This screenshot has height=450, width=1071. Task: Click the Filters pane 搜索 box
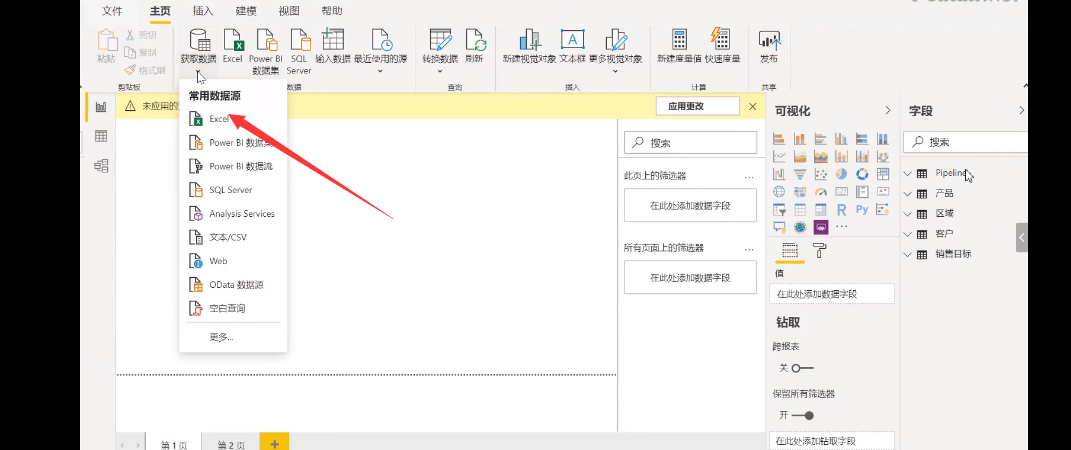tap(691, 143)
